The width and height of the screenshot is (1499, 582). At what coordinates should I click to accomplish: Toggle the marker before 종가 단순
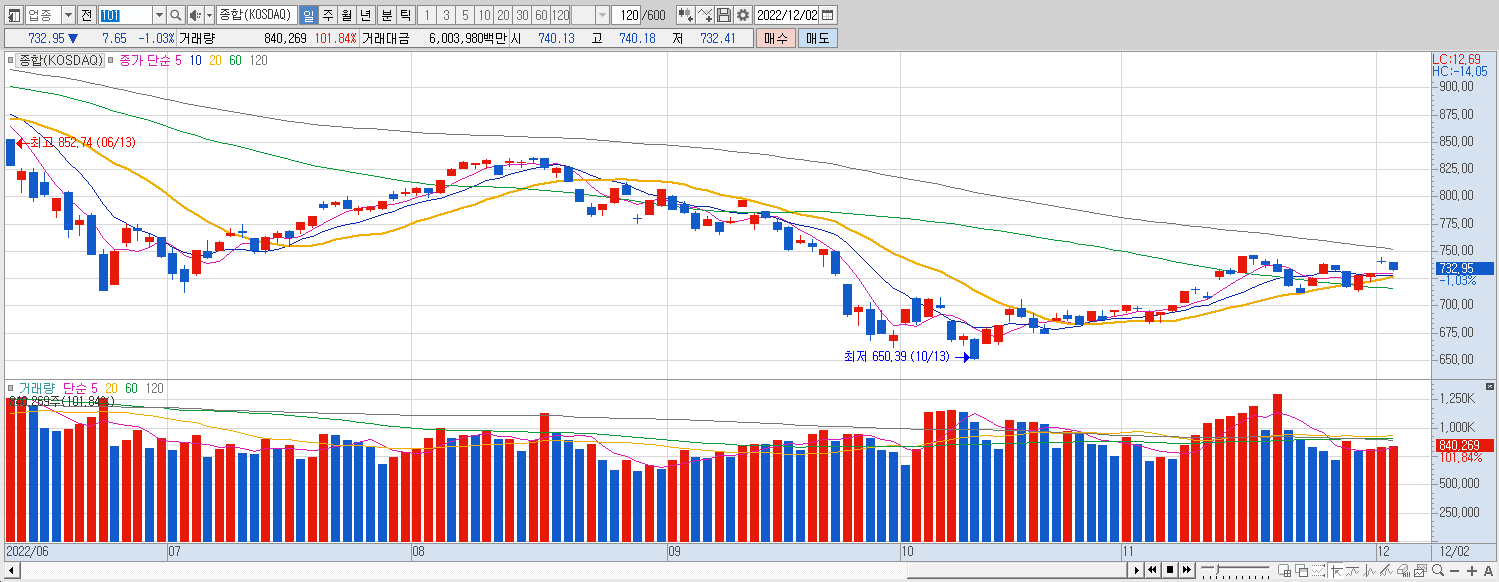tap(112, 61)
